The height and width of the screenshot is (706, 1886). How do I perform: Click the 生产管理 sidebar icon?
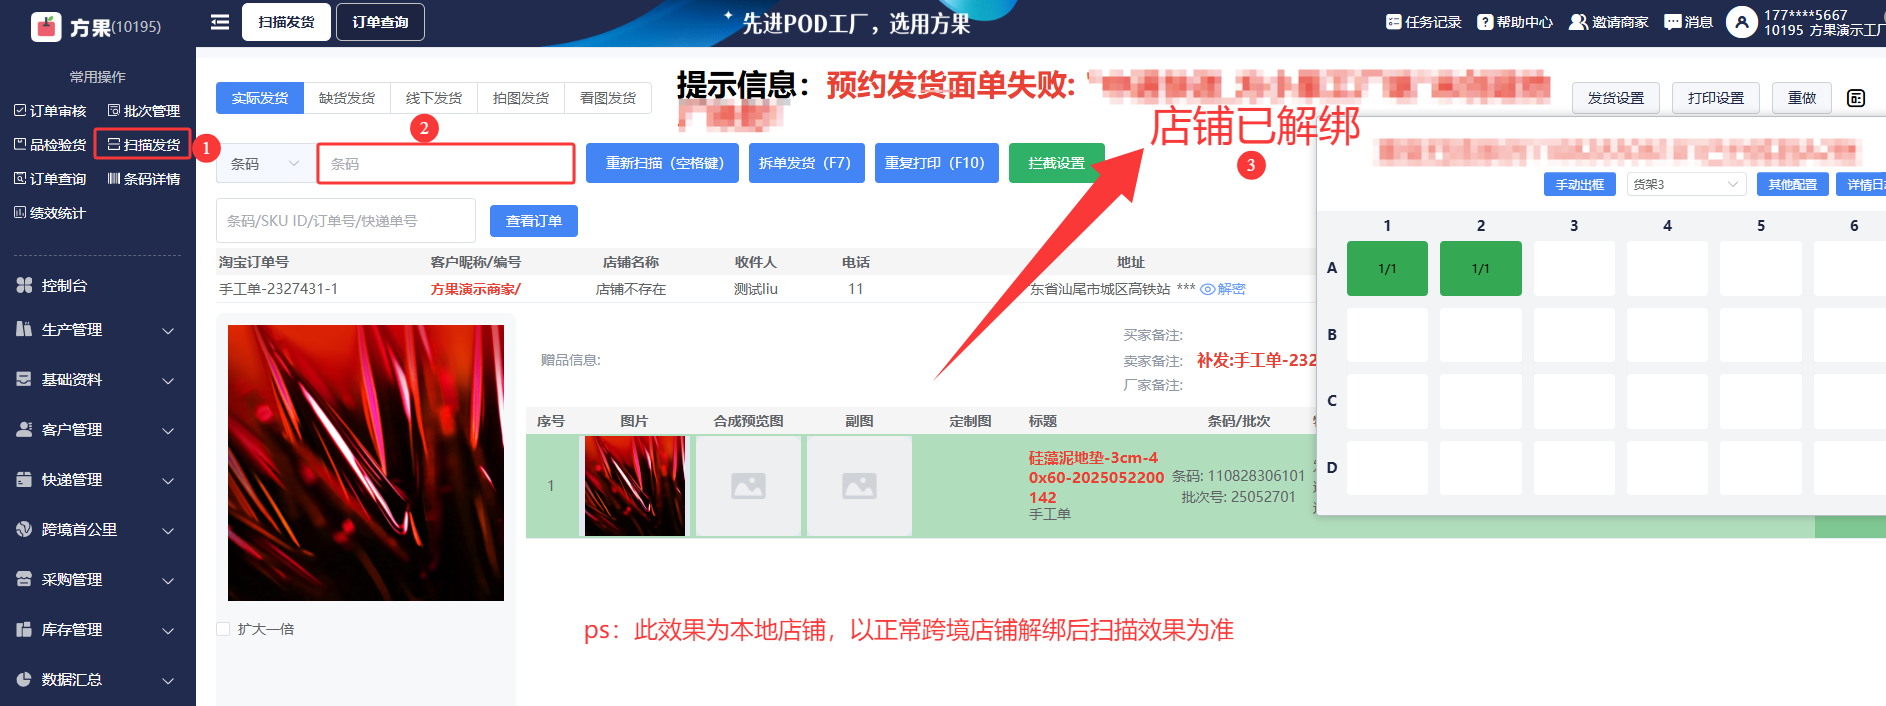tap(24, 329)
